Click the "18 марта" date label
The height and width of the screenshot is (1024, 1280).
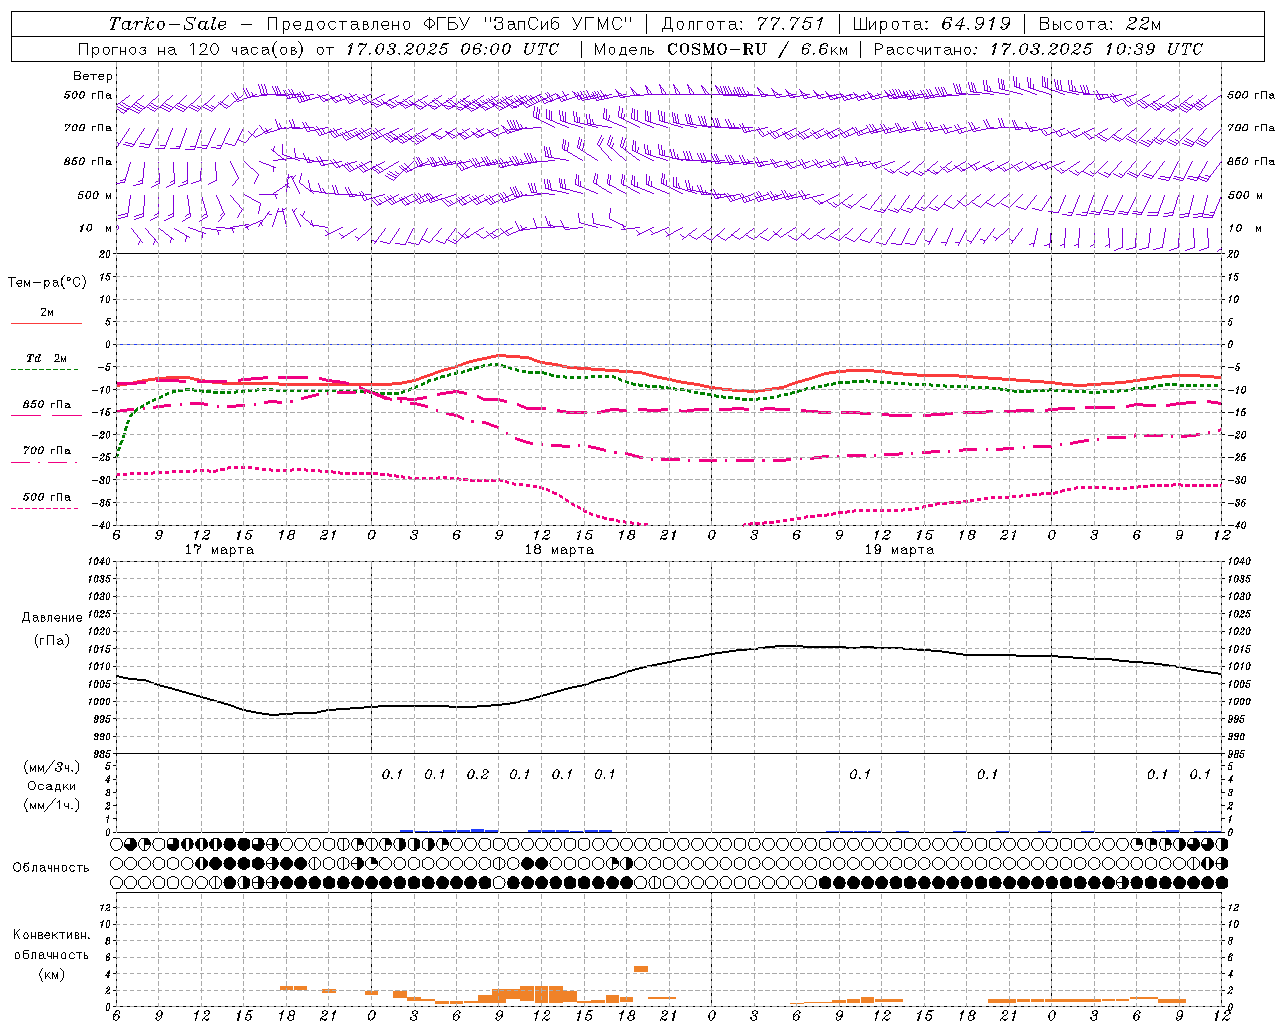click(x=560, y=550)
